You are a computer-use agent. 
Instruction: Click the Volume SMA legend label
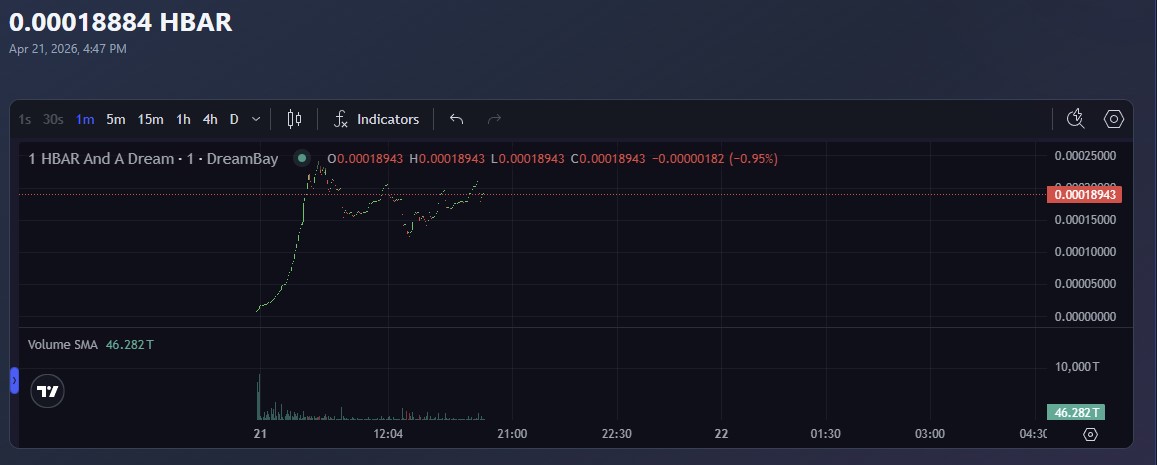(63, 345)
